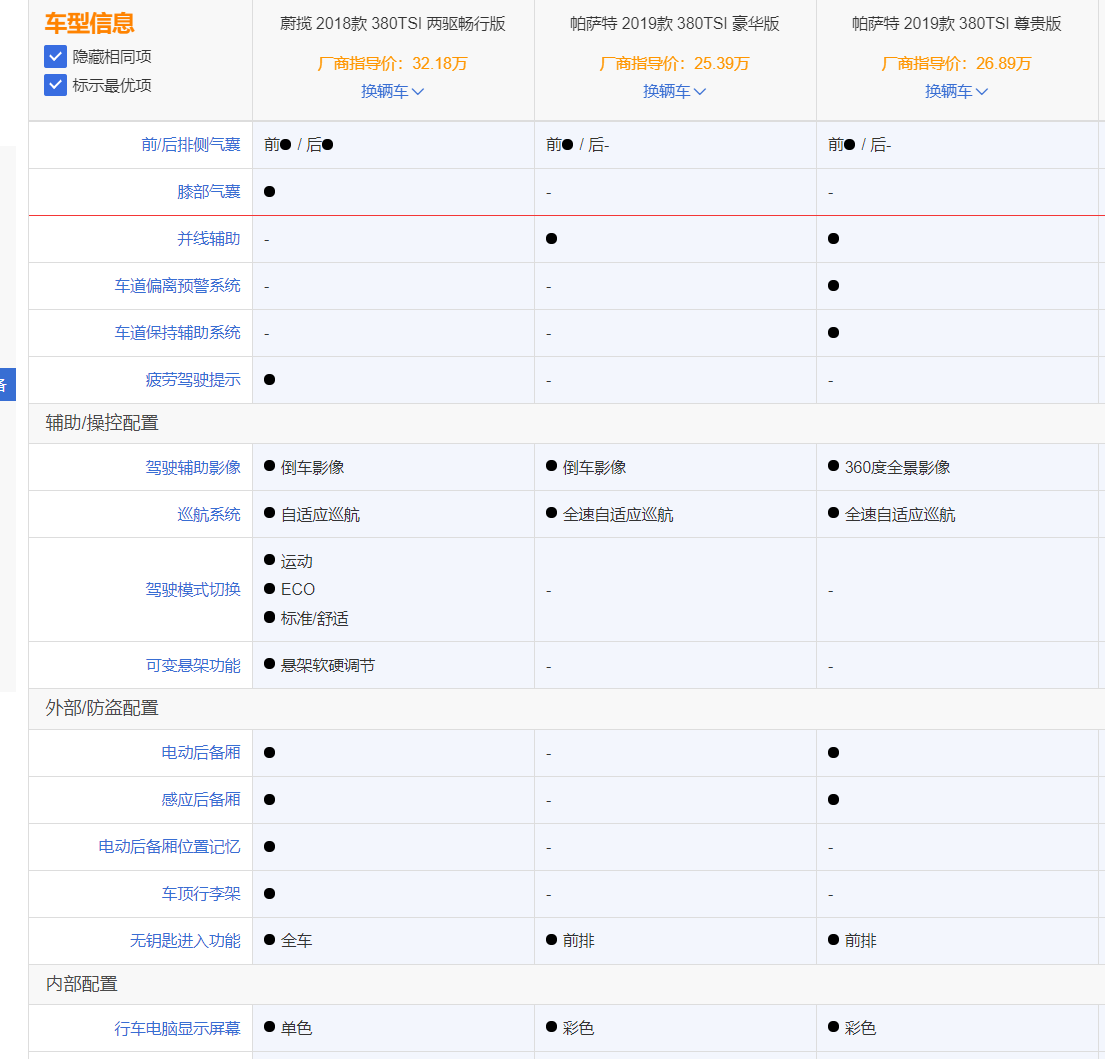Click the 无钥匙进入功能 link
1105x1059 pixels.
185,941
